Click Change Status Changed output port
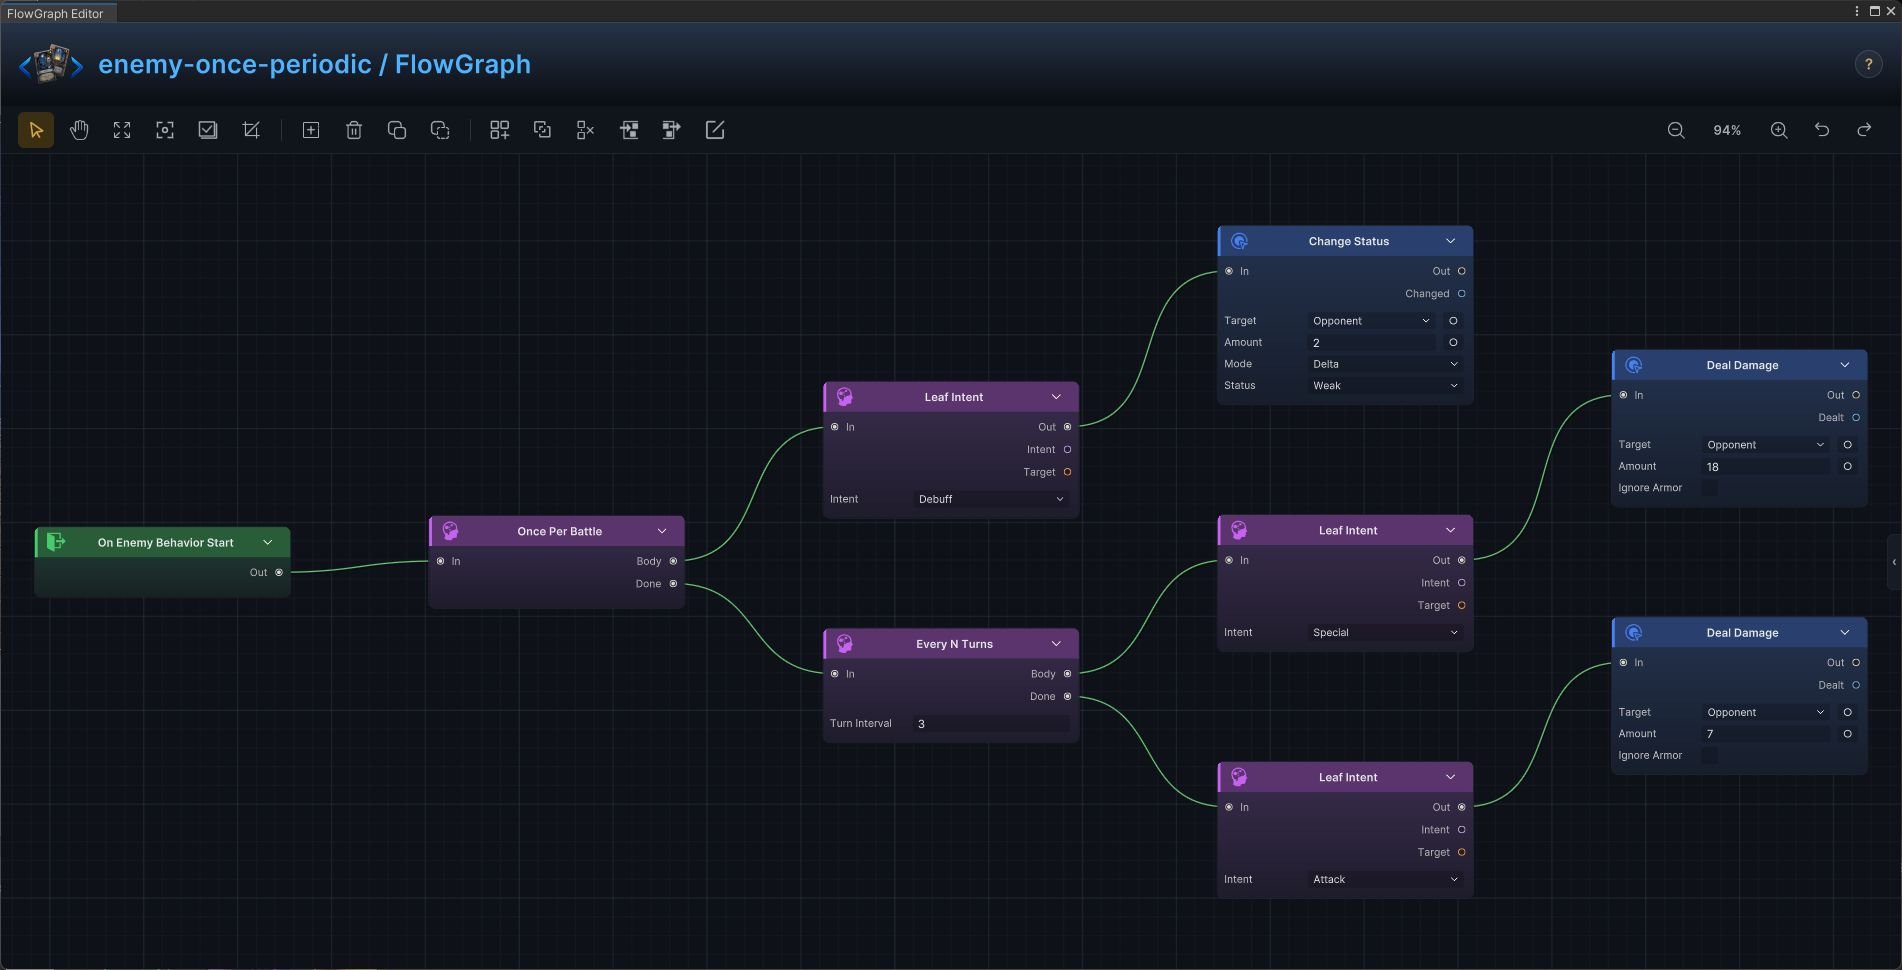 (x=1461, y=294)
